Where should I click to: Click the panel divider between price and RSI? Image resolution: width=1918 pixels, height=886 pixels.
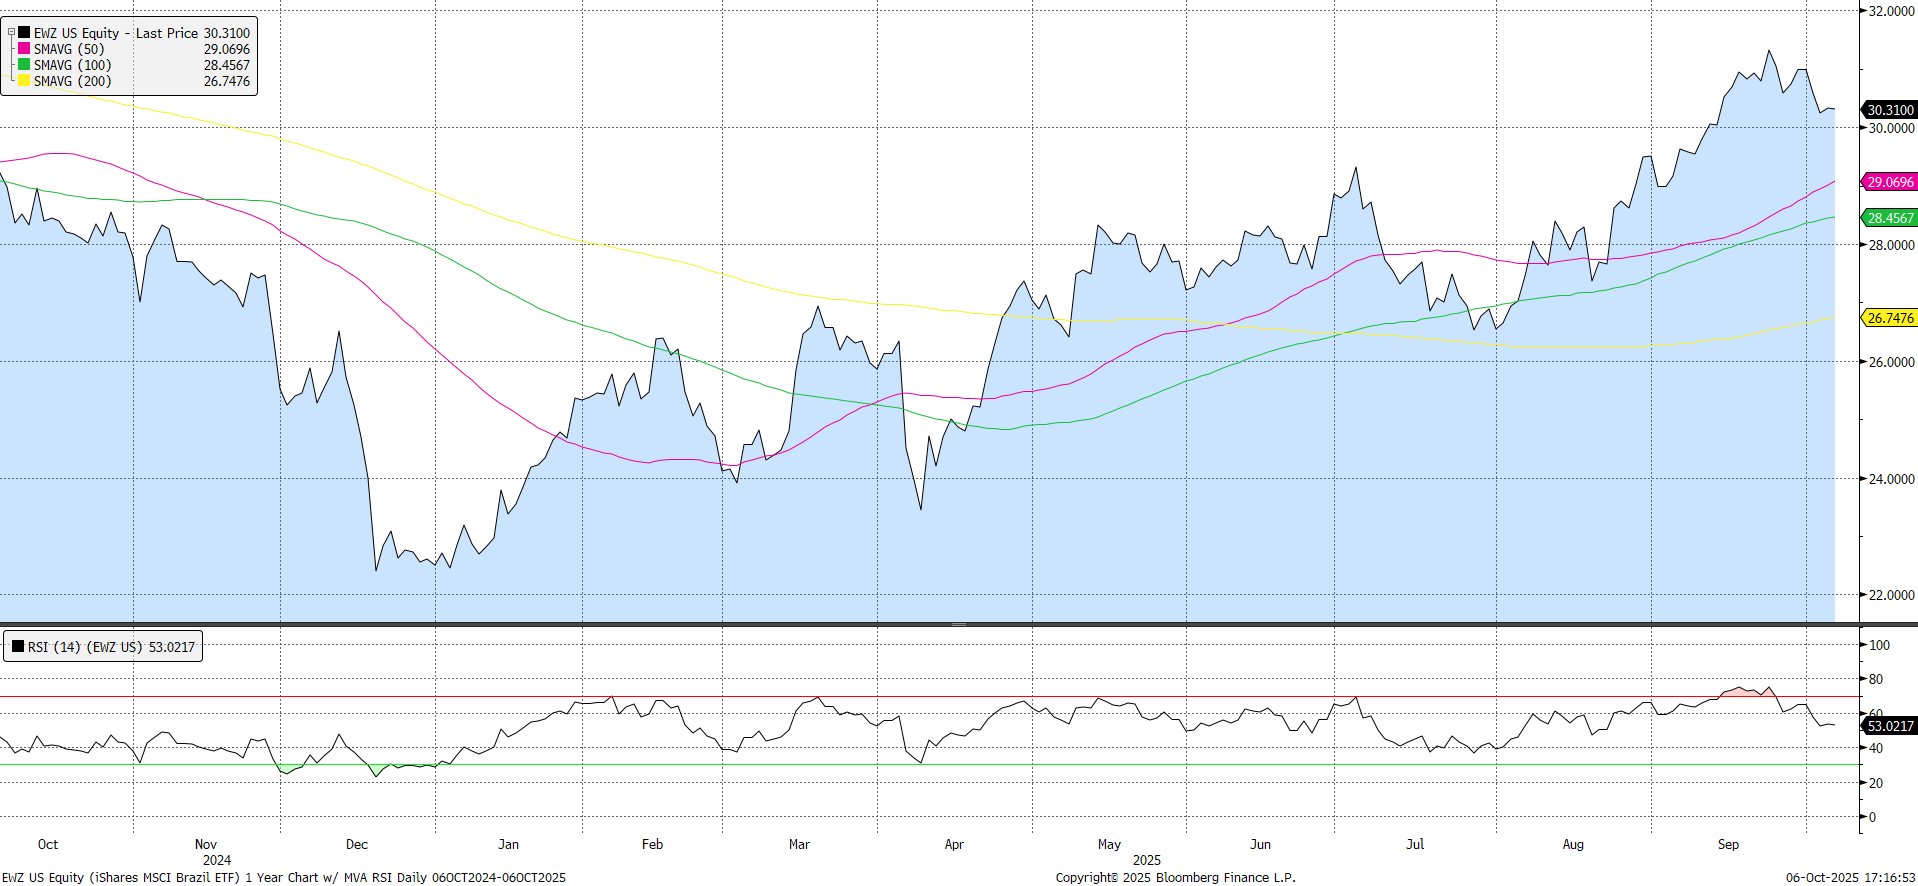pyautogui.click(x=959, y=624)
